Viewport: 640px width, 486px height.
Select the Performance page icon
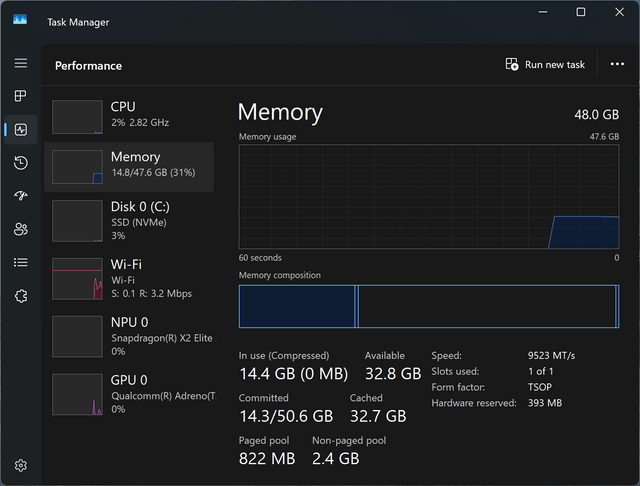point(21,130)
